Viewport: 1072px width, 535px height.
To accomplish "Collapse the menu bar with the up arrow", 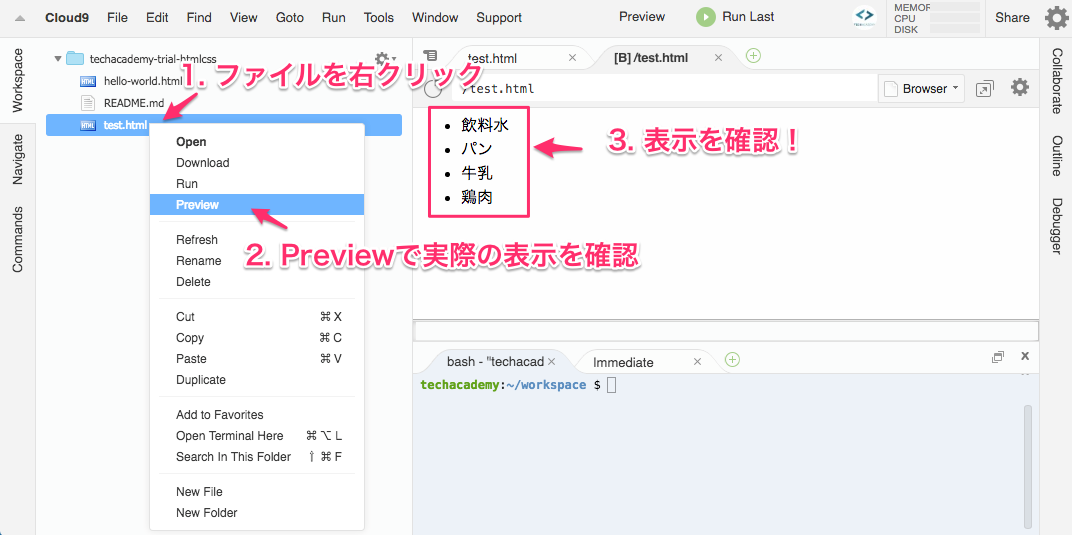I will coord(19,18).
